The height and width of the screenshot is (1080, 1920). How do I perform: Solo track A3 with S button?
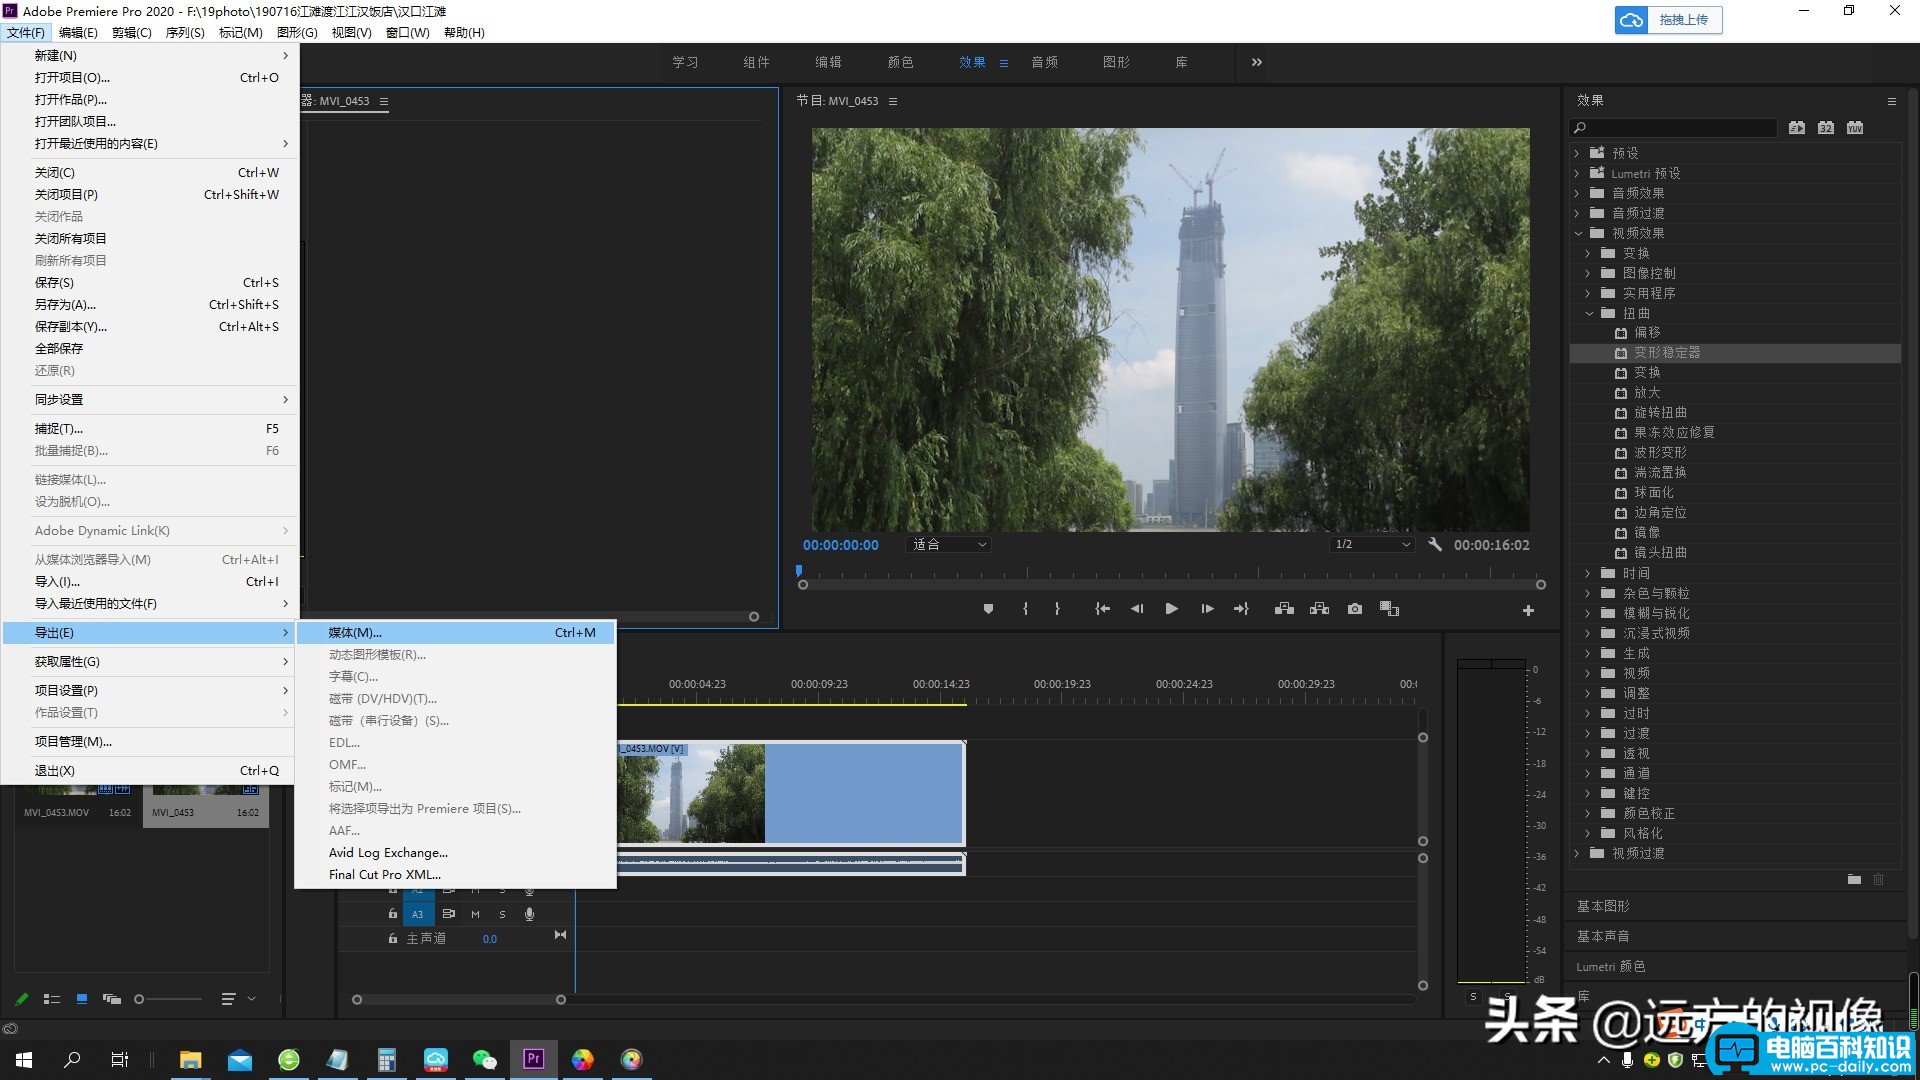point(502,914)
